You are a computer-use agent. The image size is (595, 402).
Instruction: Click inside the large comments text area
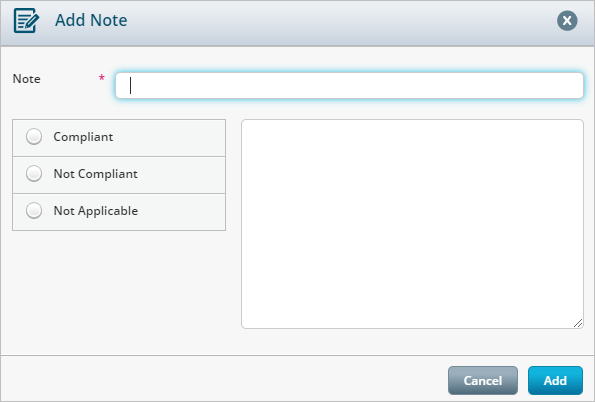(412, 224)
